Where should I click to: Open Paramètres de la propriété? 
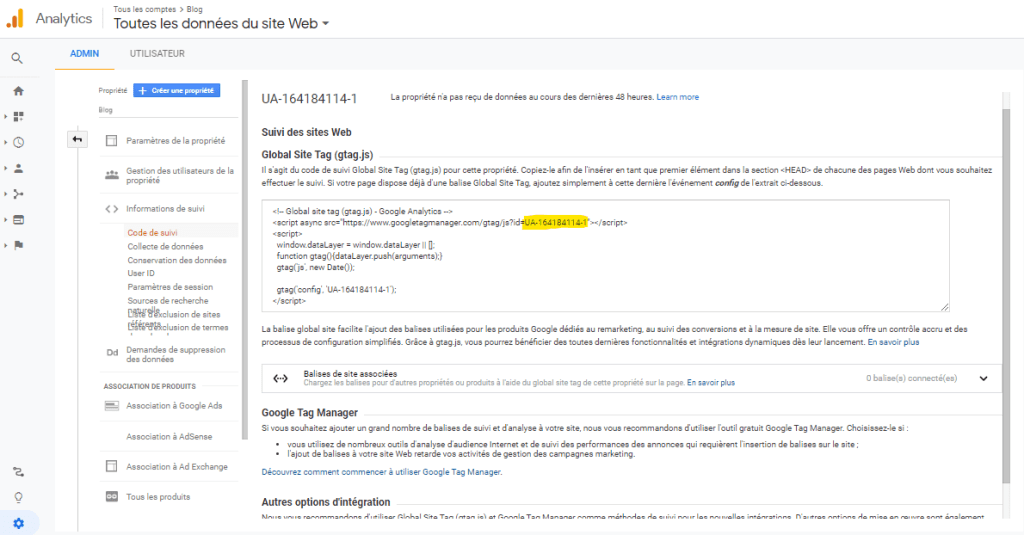pyautogui.click(x=175, y=140)
